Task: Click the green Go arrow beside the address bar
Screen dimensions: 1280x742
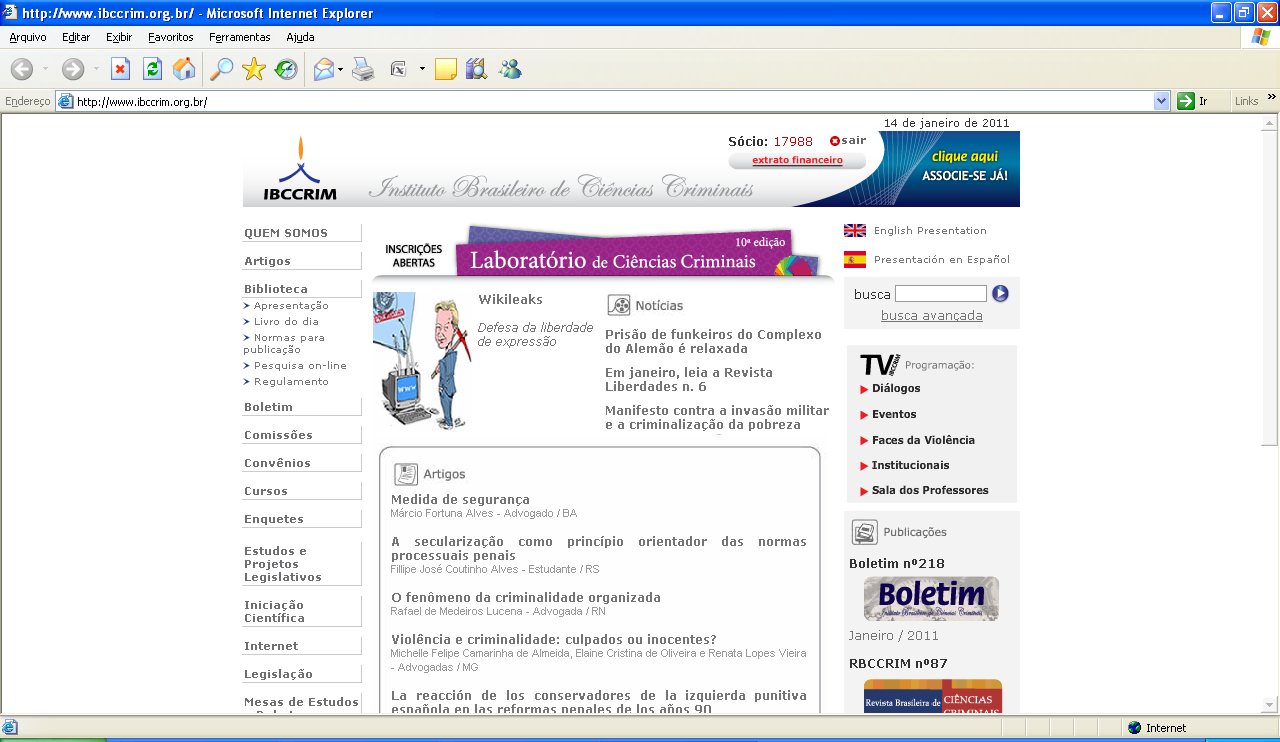Action: 1186,101
